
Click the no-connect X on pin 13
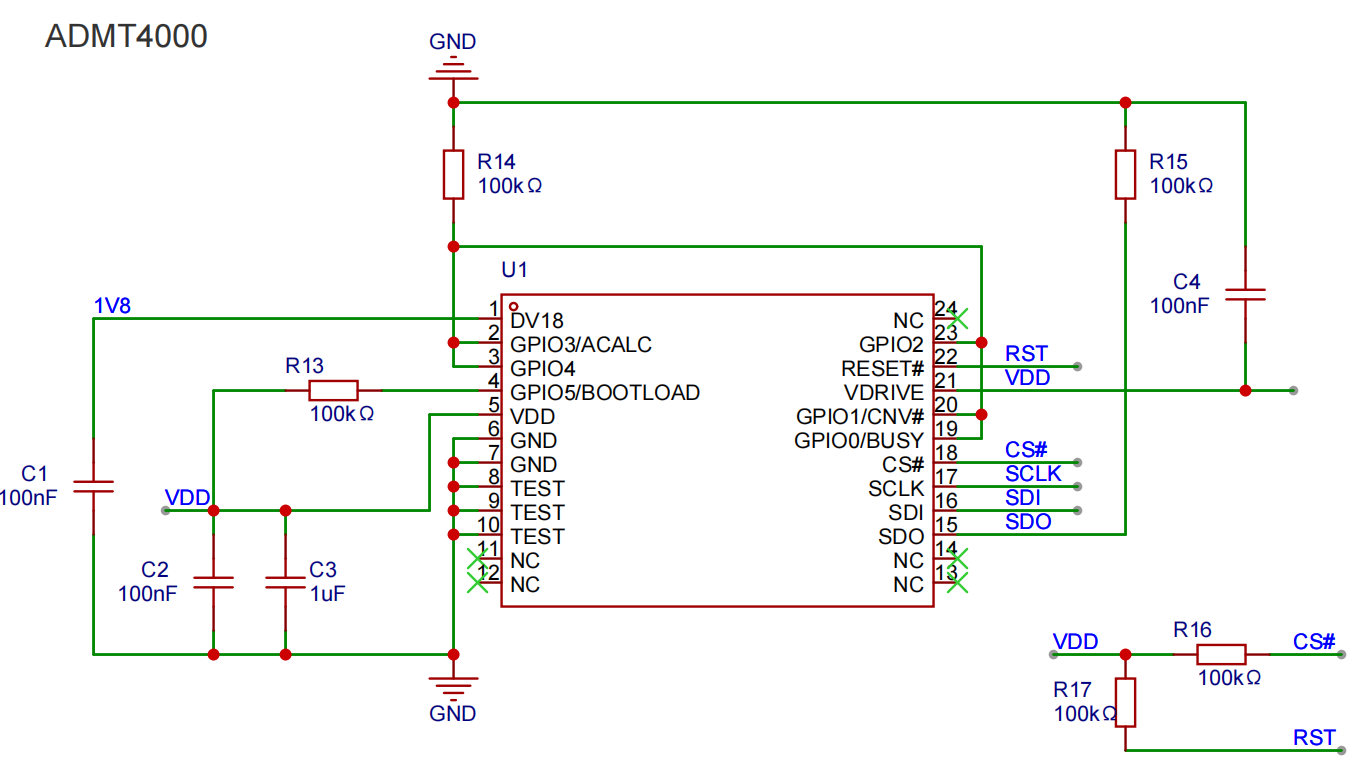957,582
